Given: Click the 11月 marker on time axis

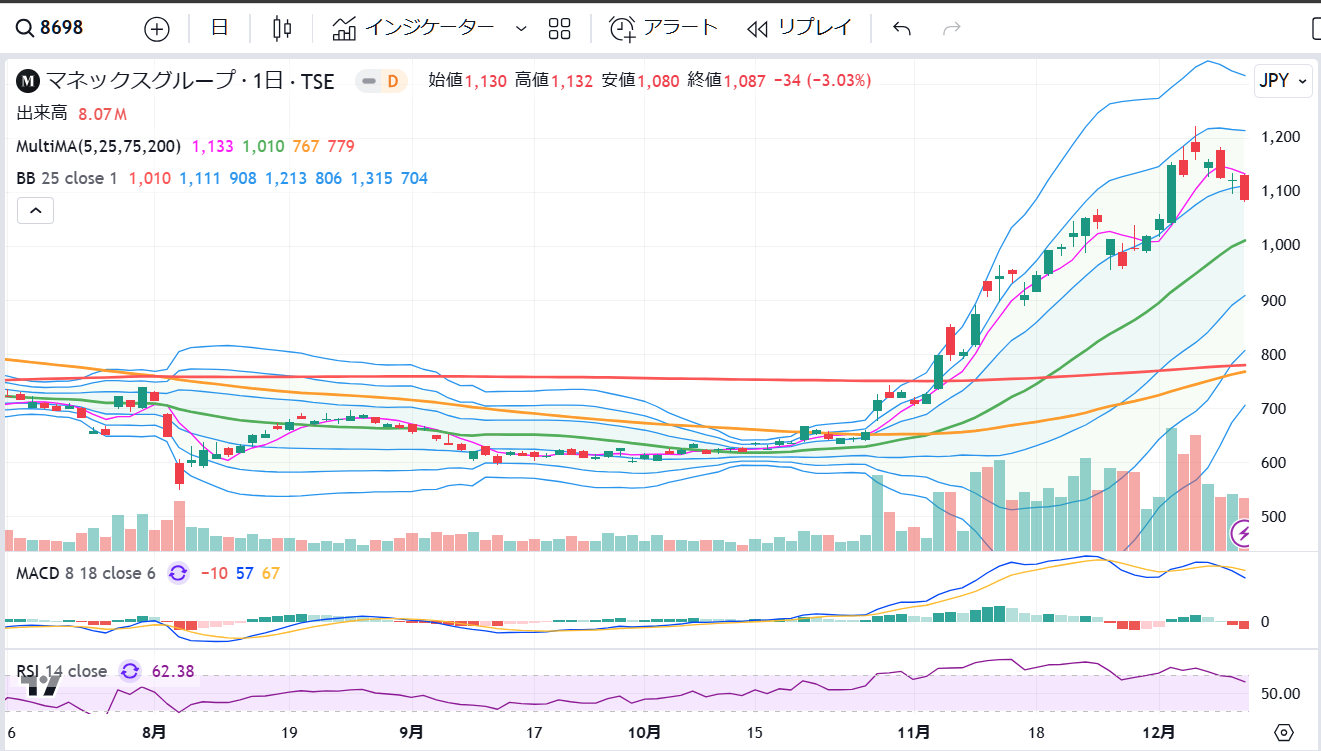Looking at the screenshot, I should click(915, 732).
